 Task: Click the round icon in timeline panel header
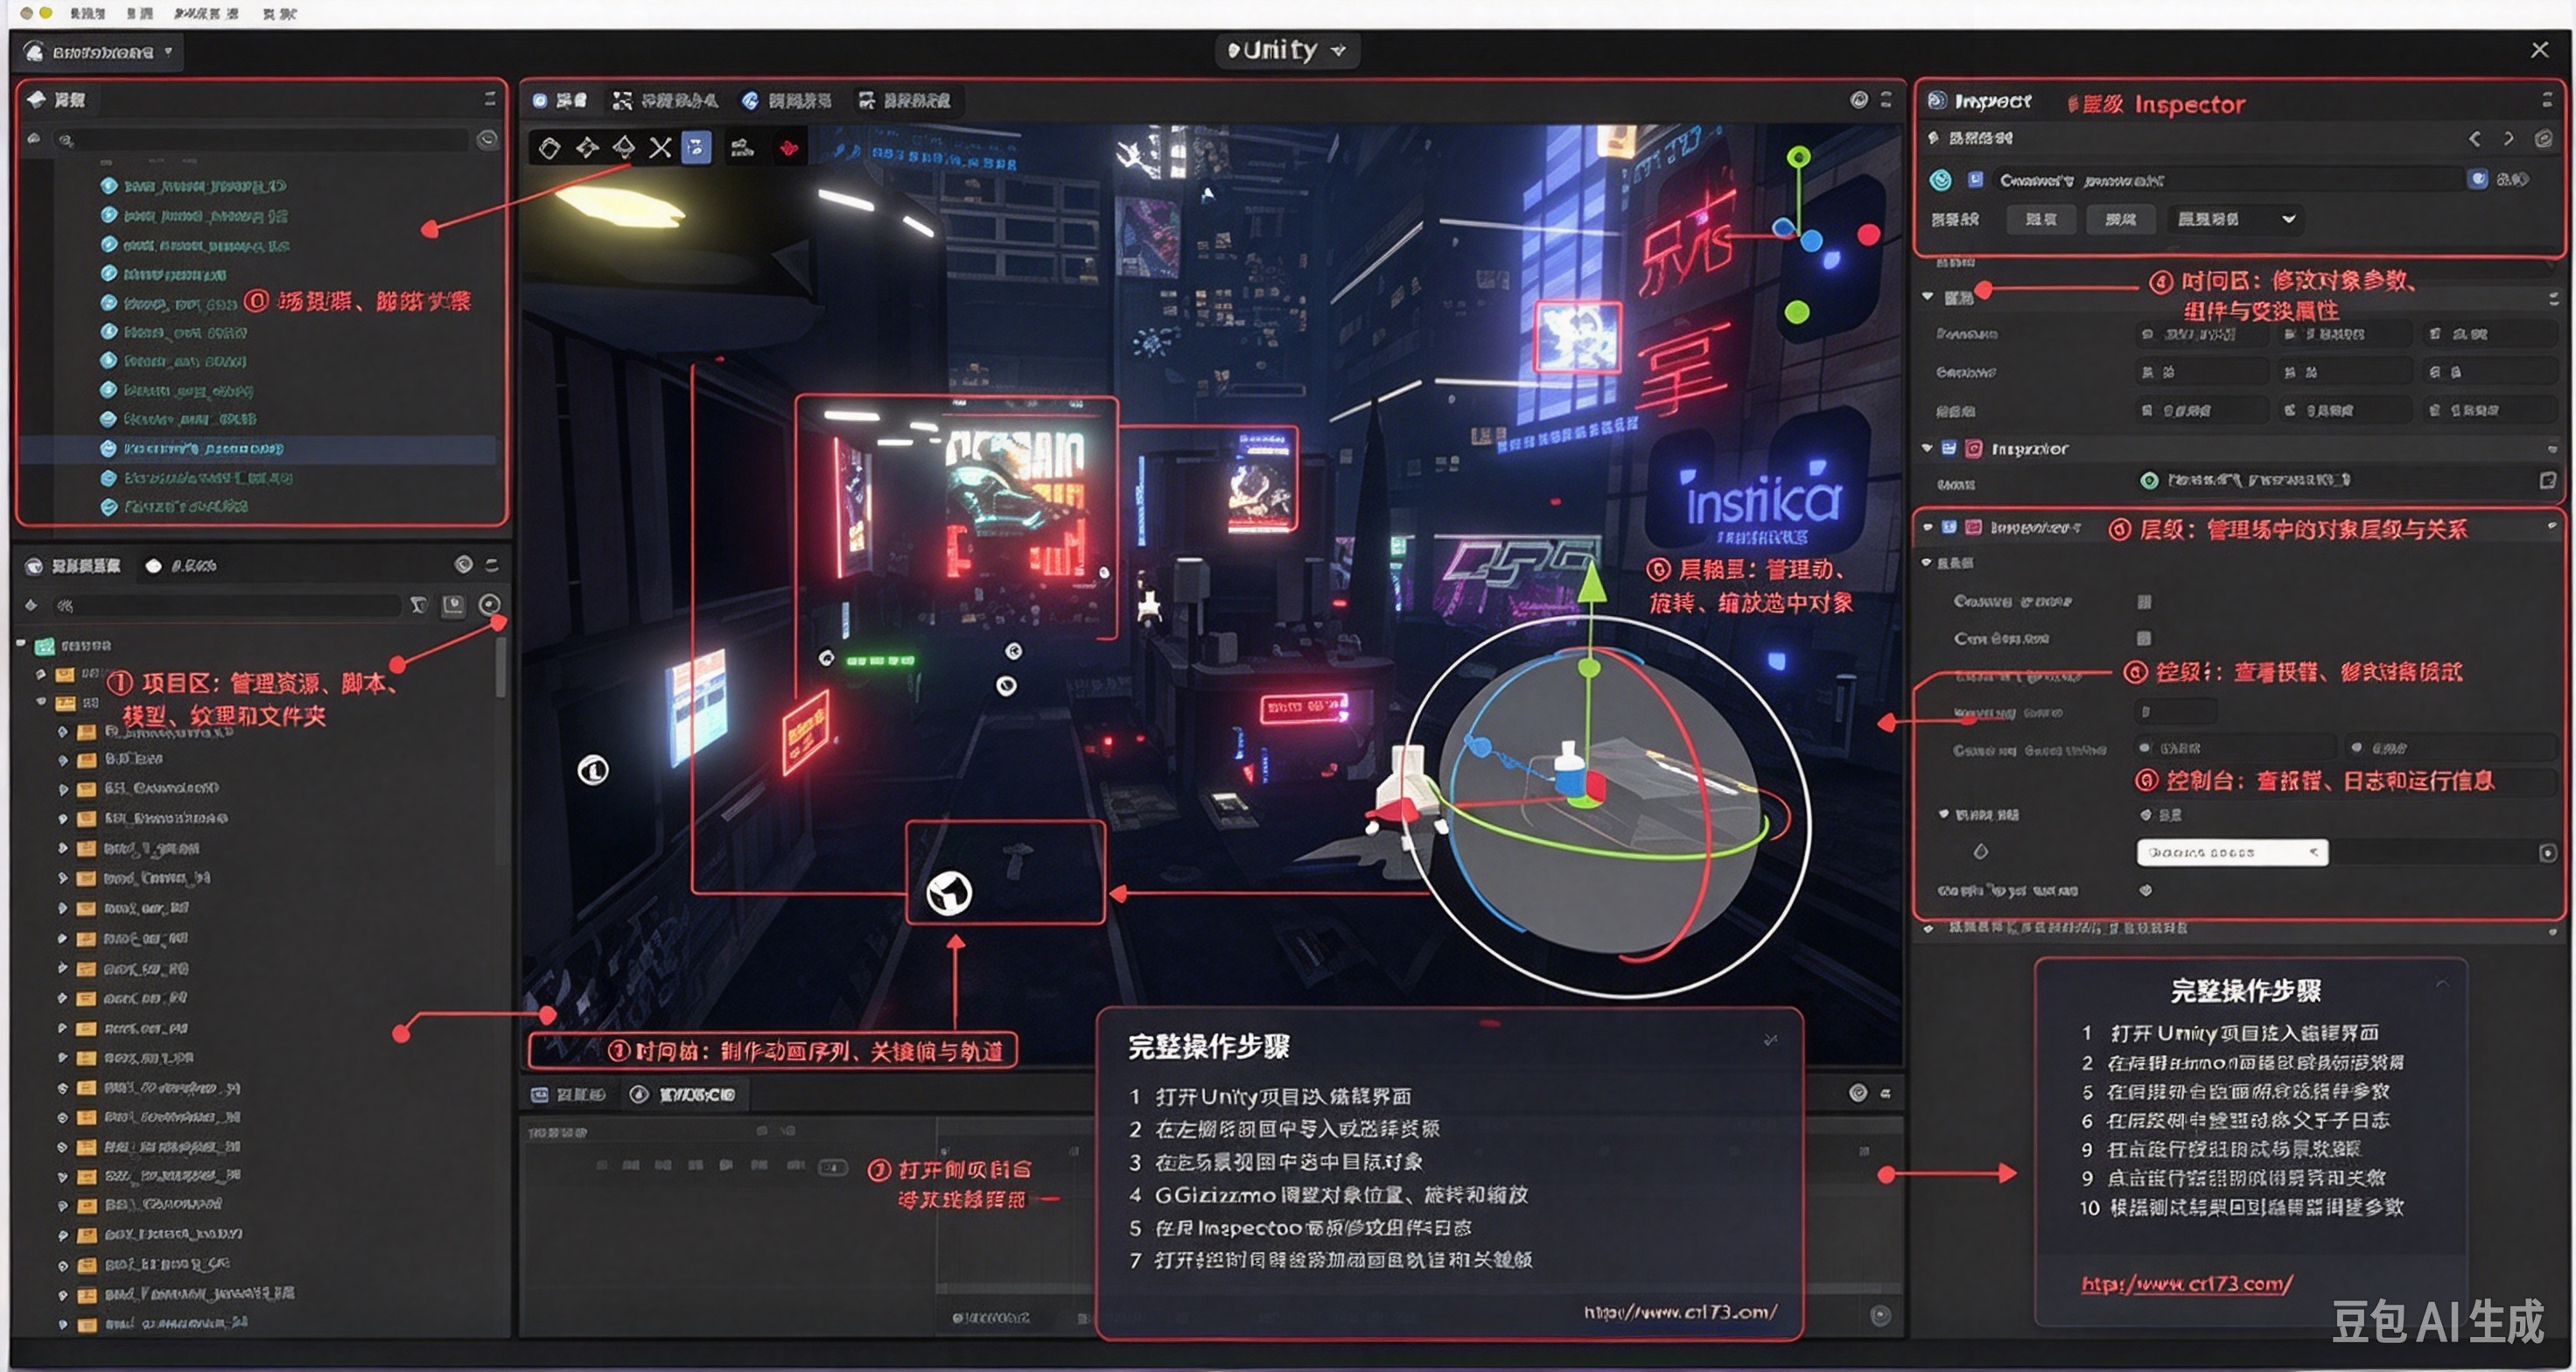coord(1858,1093)
